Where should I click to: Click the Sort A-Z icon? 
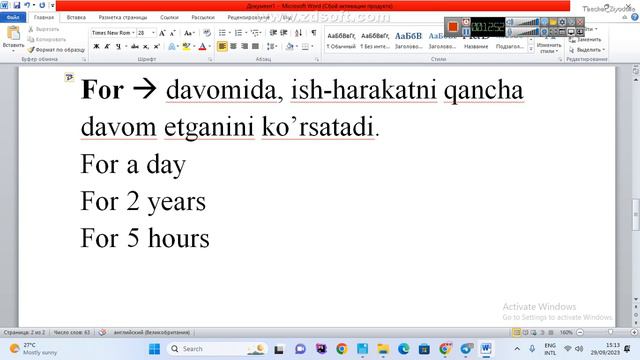click(x=298, y=33)
